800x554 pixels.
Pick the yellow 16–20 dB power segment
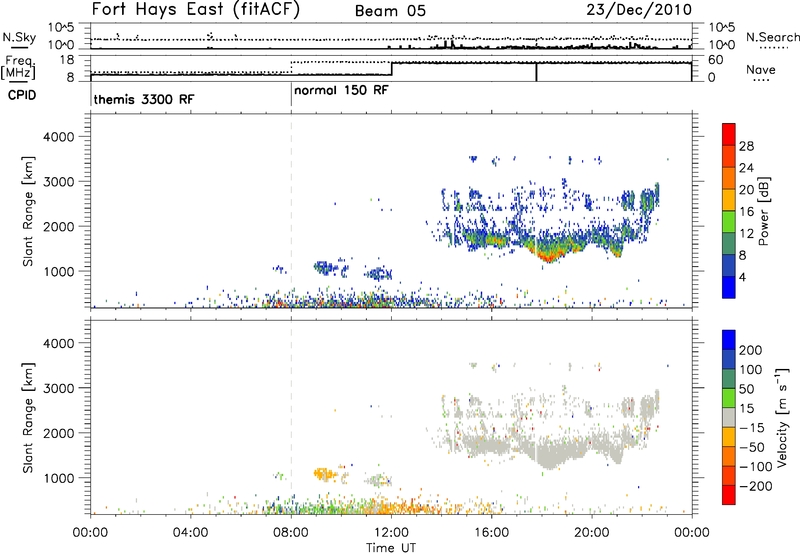(x=729, y=200)
